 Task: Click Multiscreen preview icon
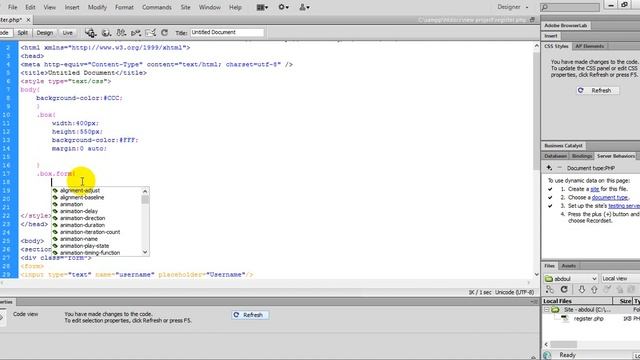[x=91, y=33]
